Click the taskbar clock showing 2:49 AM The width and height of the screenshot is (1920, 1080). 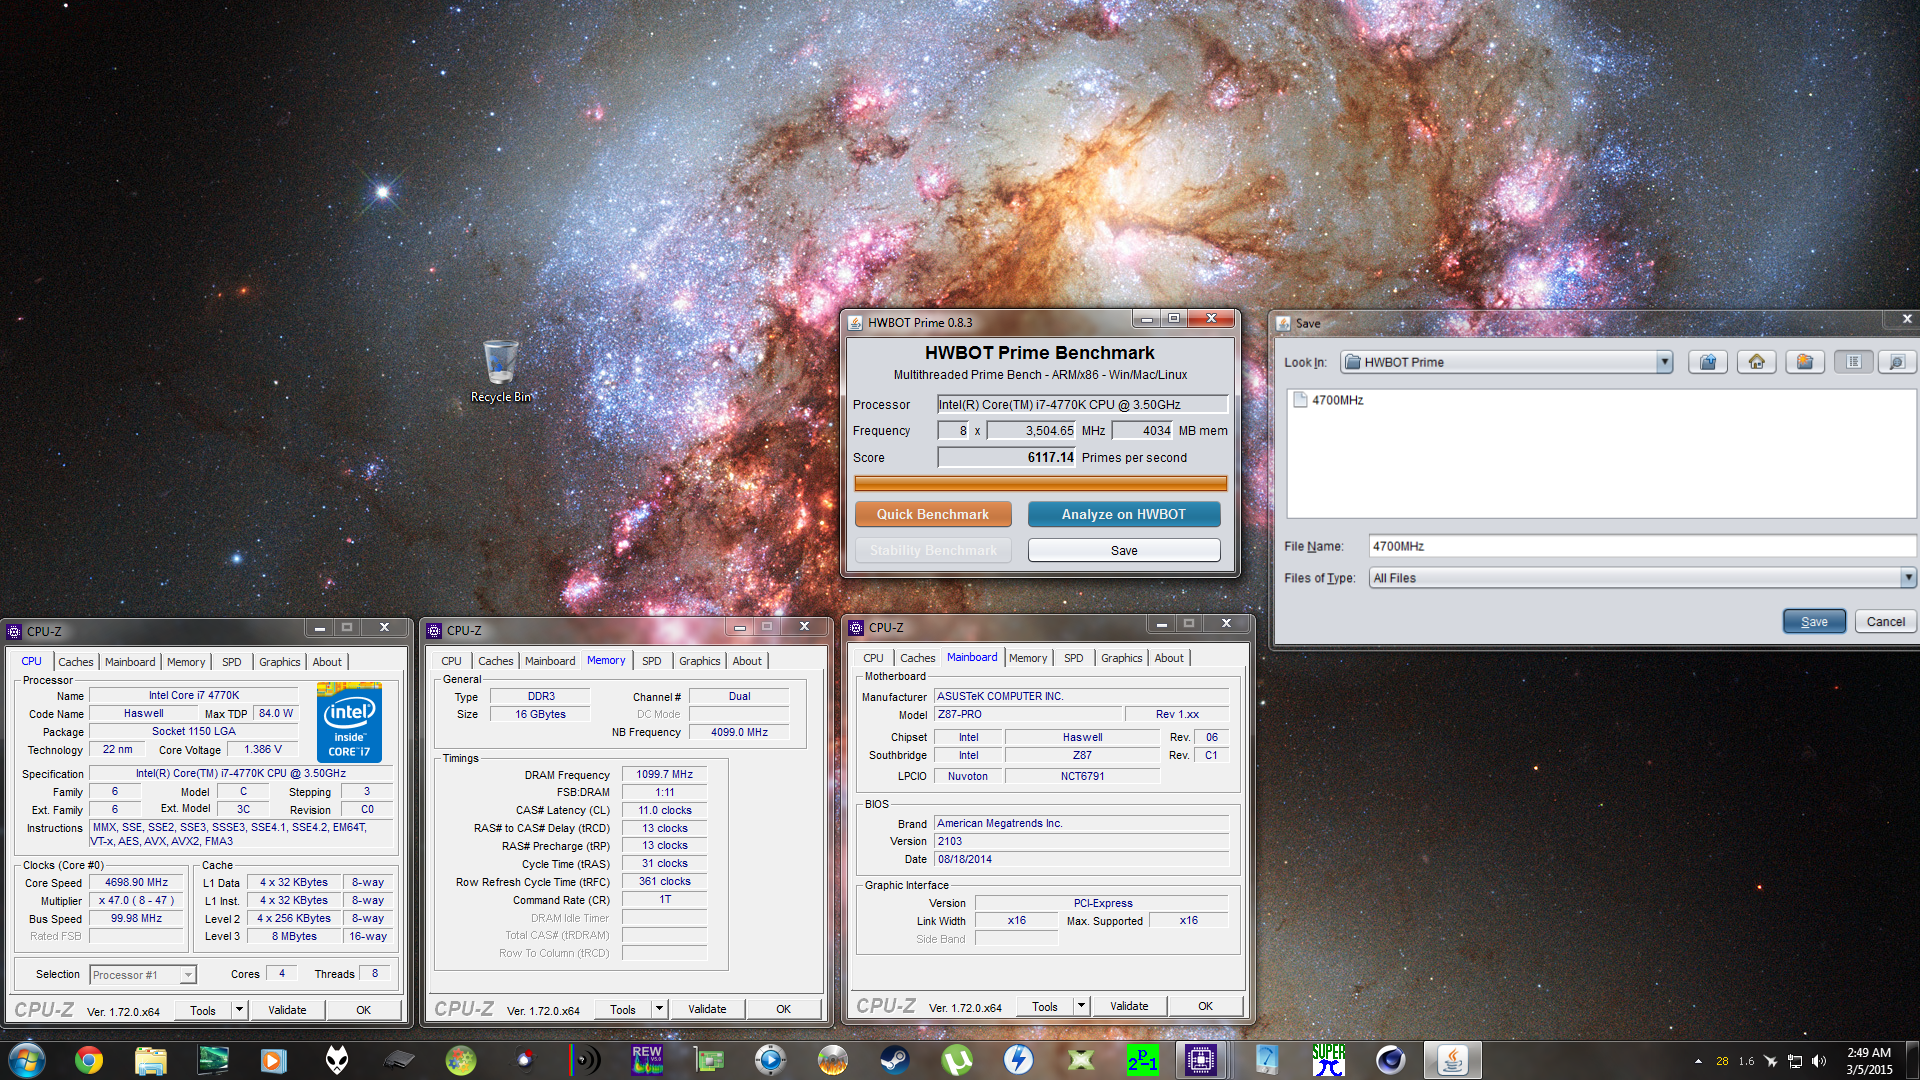tap(1868, 1060)
